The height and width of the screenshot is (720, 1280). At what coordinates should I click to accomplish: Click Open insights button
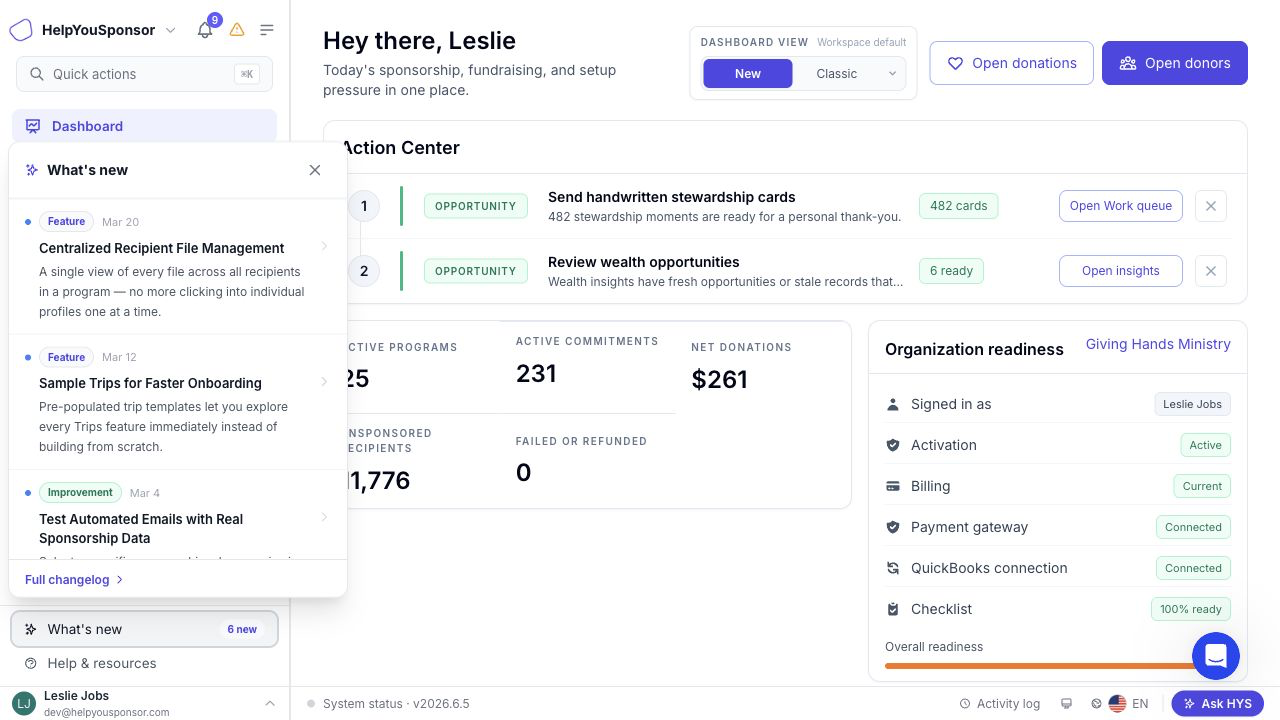(1121, 271)
